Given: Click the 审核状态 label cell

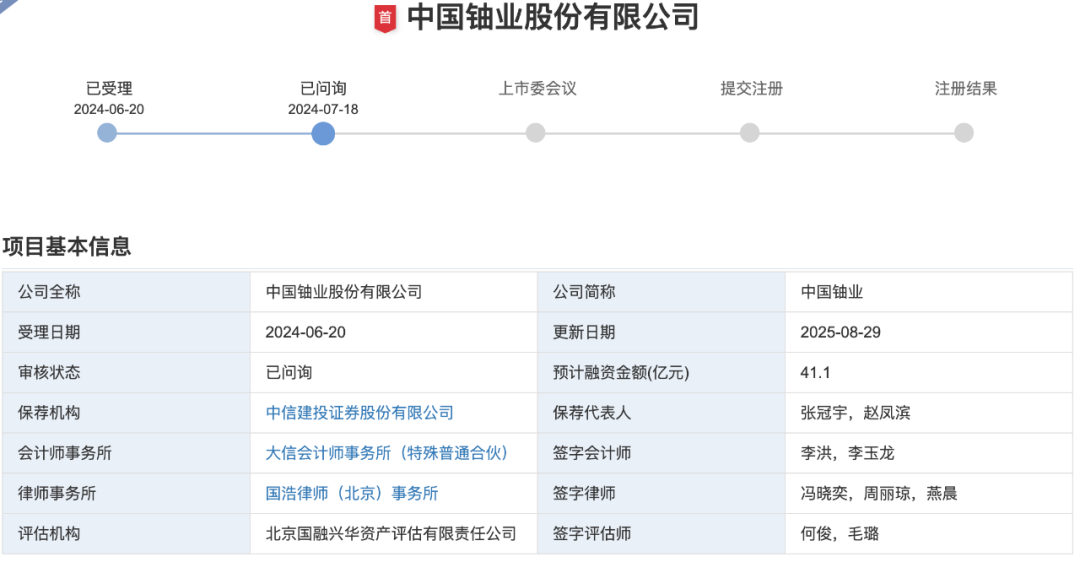Looking at the screenshot, I should [x=126, y=373].
